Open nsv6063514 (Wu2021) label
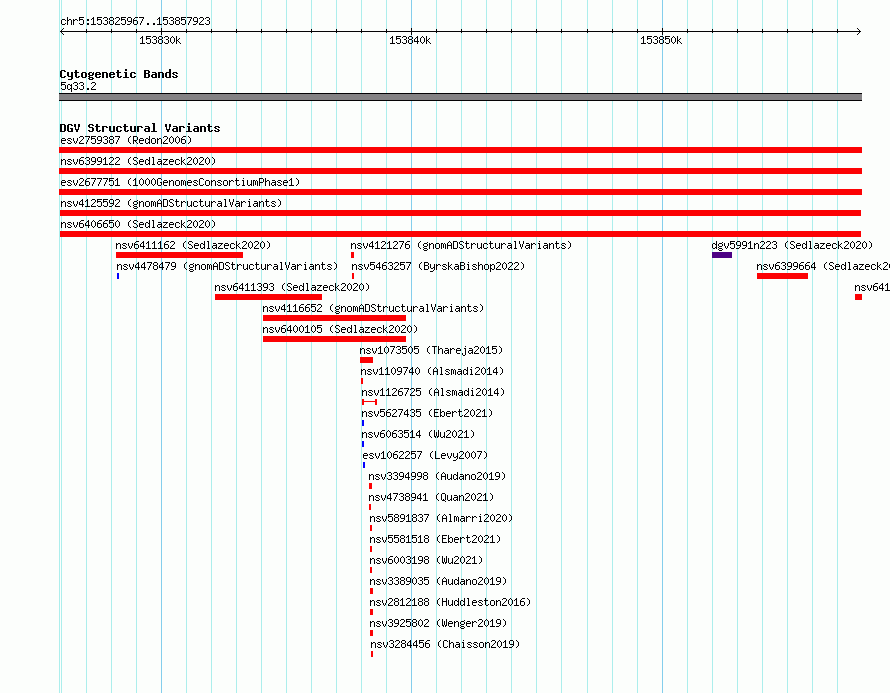 point(418,434)
